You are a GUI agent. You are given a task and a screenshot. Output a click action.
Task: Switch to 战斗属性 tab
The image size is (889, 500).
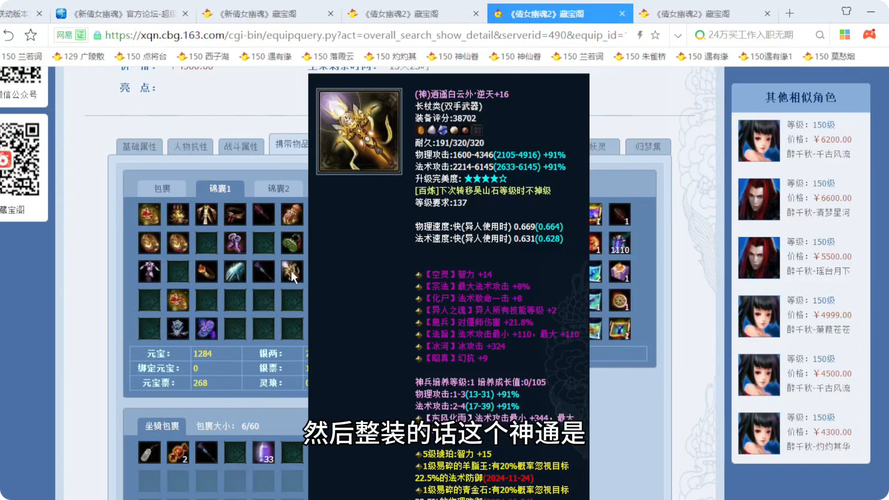[241, 147]
